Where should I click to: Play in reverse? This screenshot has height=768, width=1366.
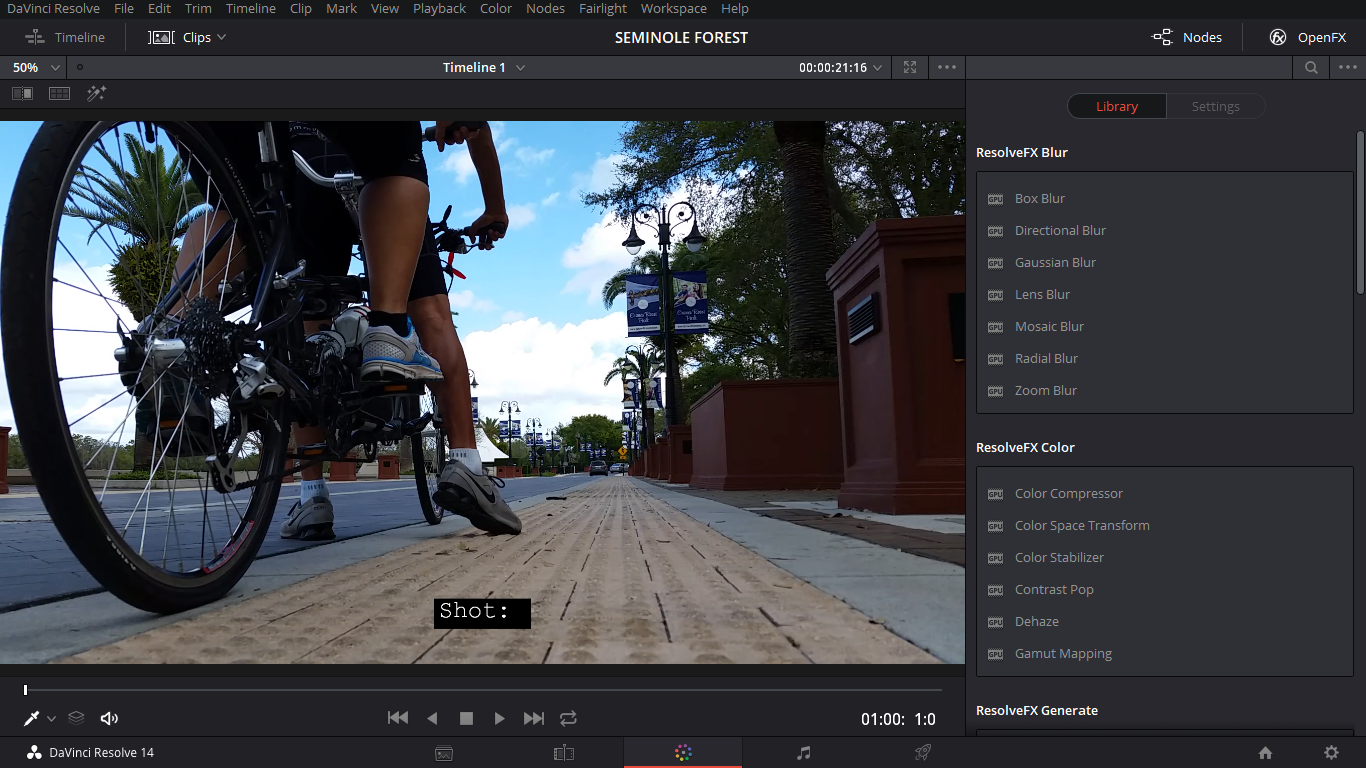[432, 718]
